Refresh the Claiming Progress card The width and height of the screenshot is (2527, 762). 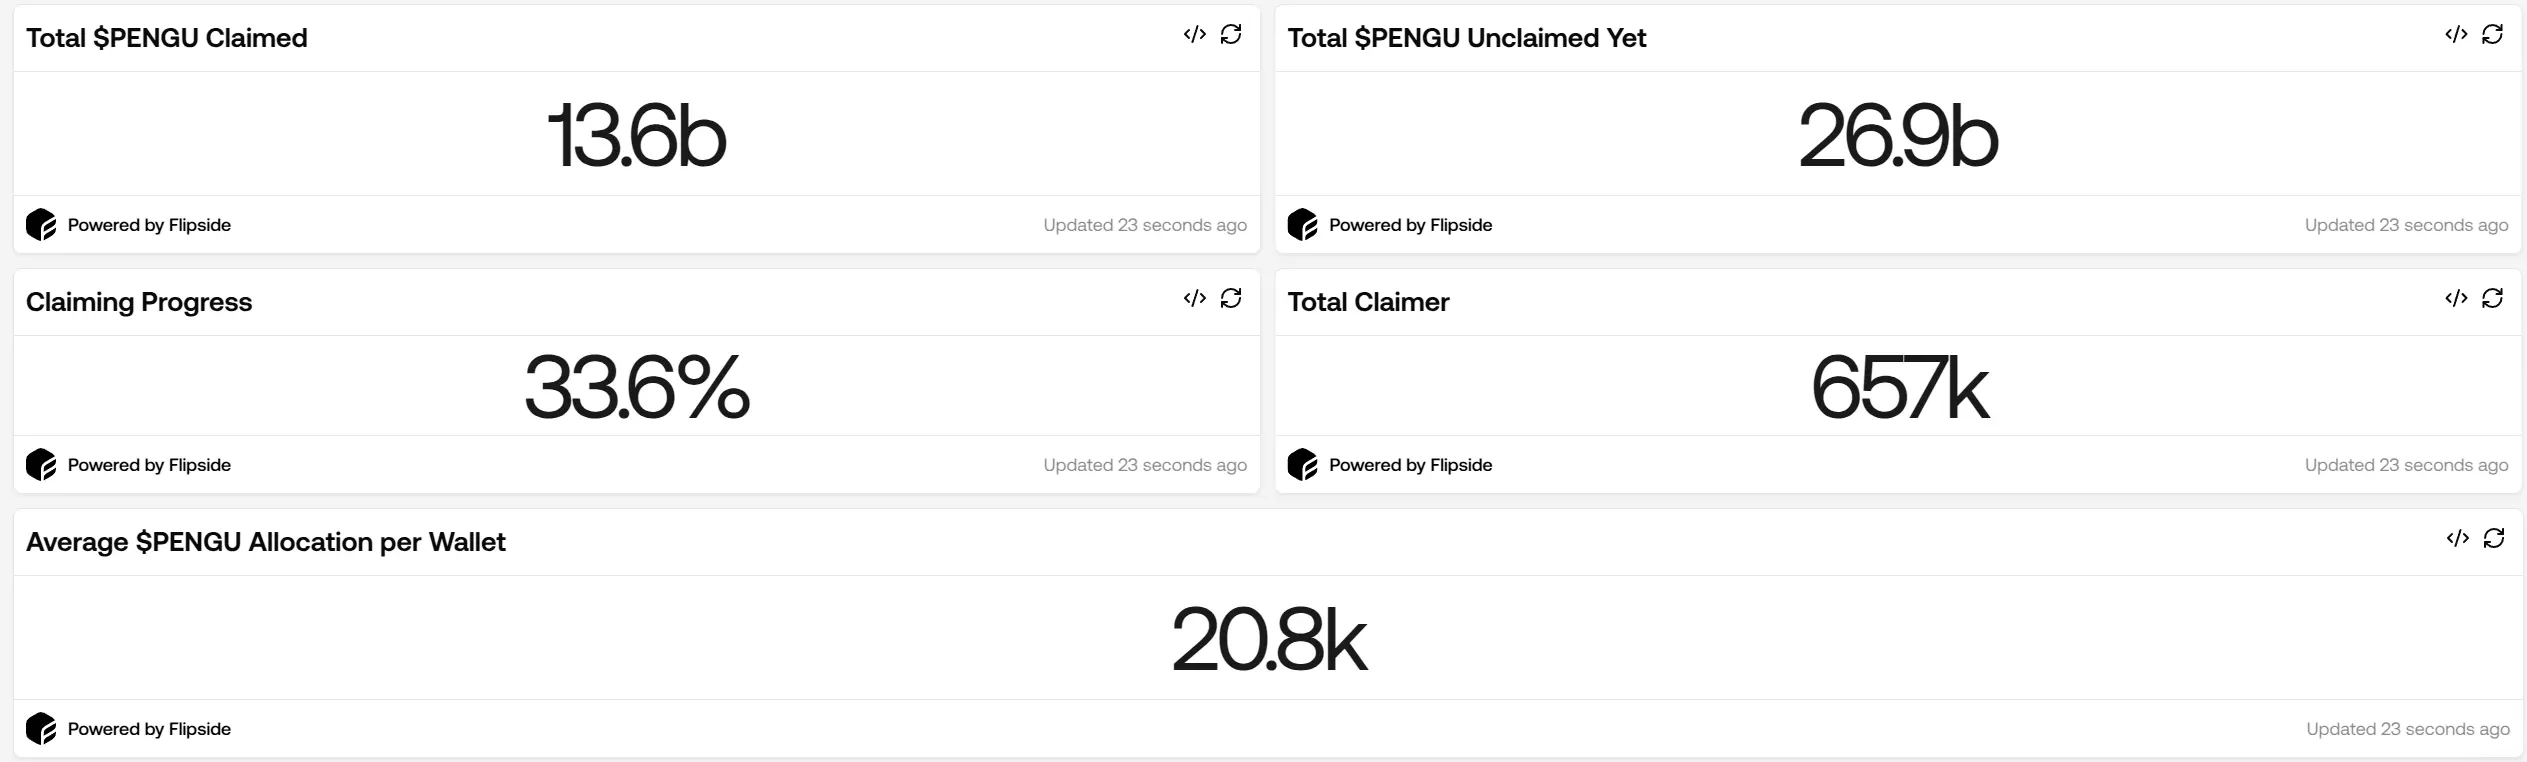coord(1231,299)
